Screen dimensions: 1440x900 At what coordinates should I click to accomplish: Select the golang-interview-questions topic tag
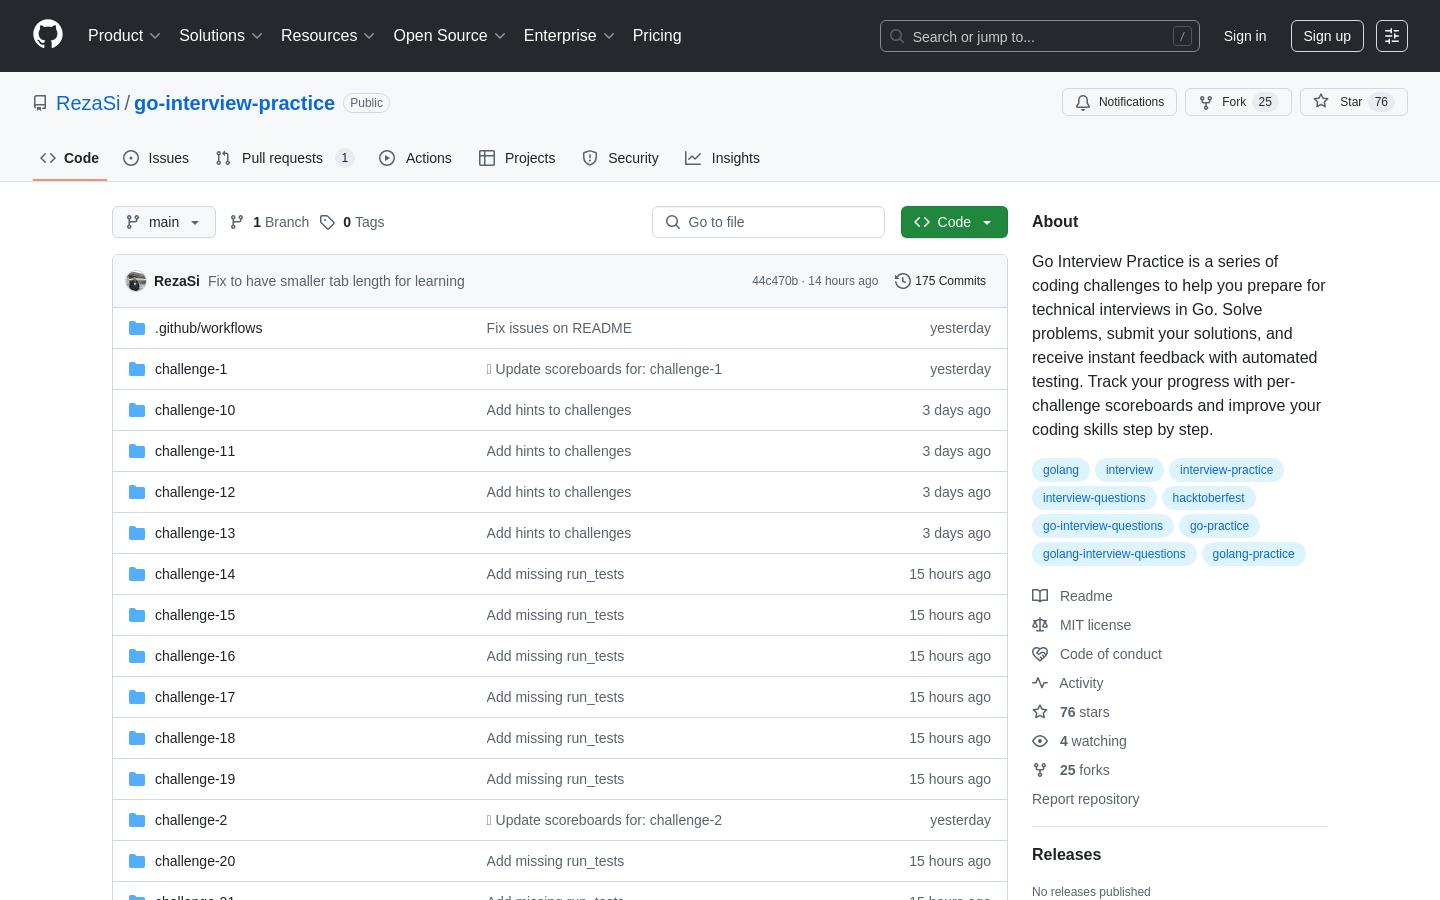point(1114,554)
